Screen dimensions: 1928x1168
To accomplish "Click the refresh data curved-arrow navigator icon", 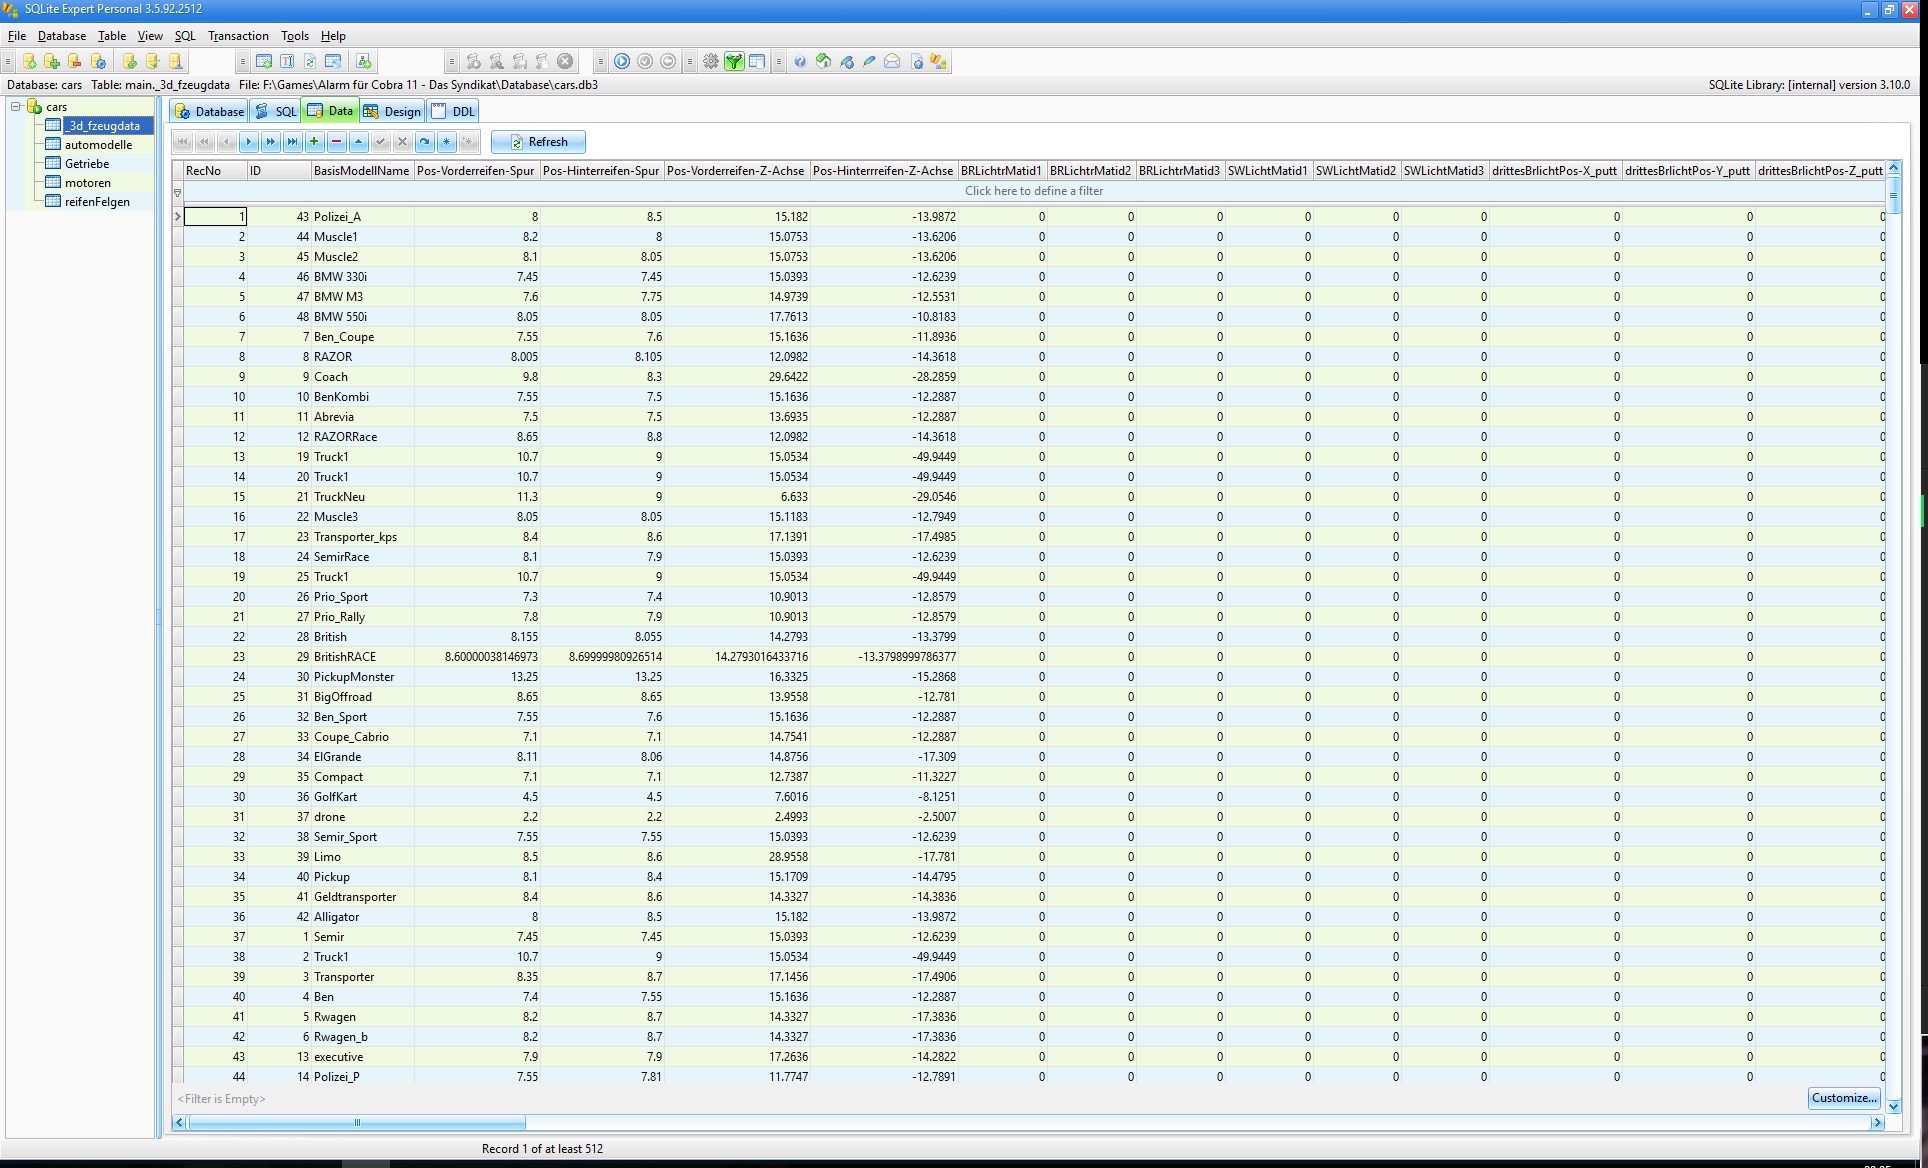I will tap(425, 142).
